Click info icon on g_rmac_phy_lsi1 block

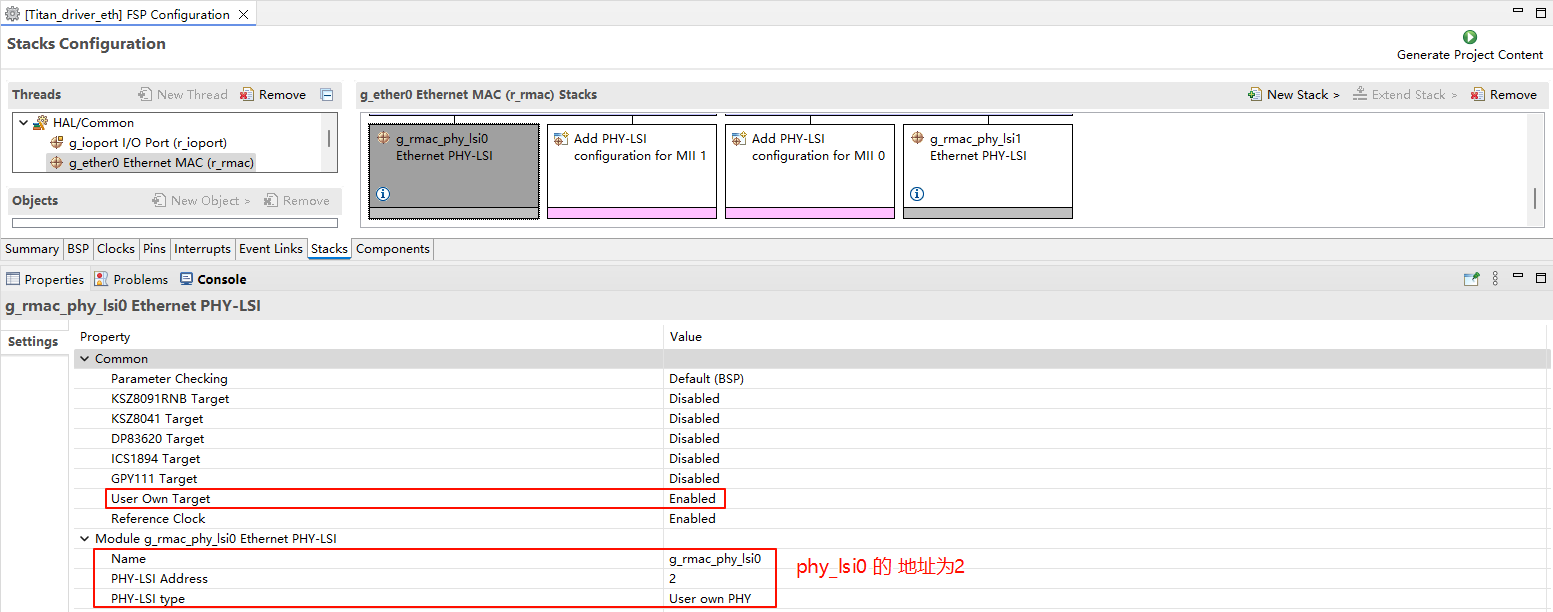[917, 194]
